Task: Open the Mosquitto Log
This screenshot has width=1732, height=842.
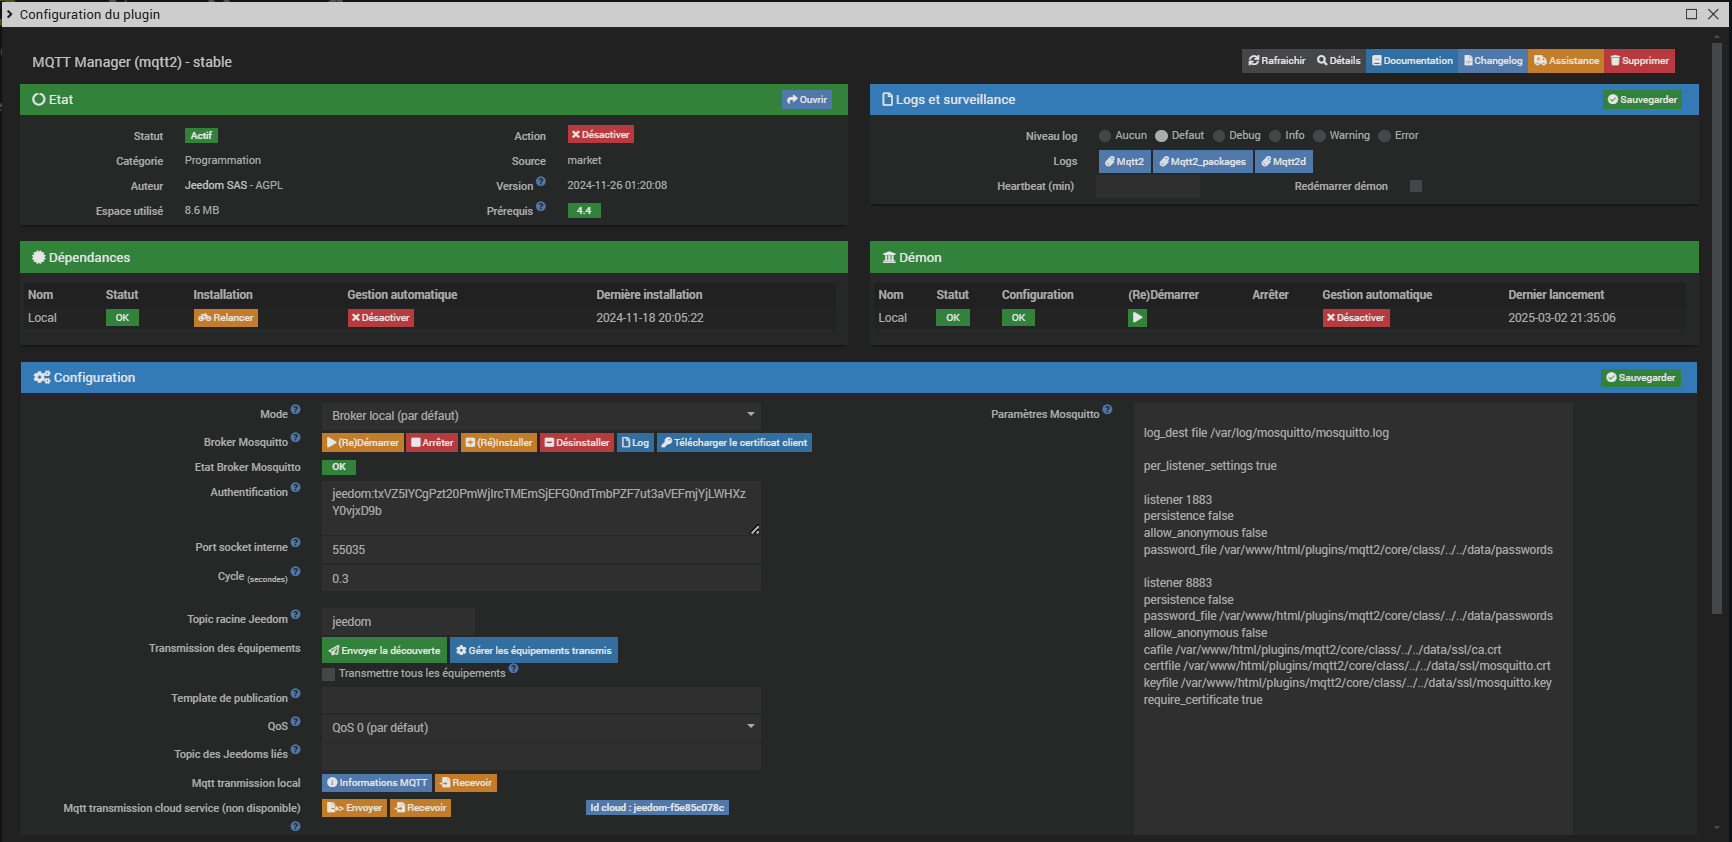Action: coord(635,443)
